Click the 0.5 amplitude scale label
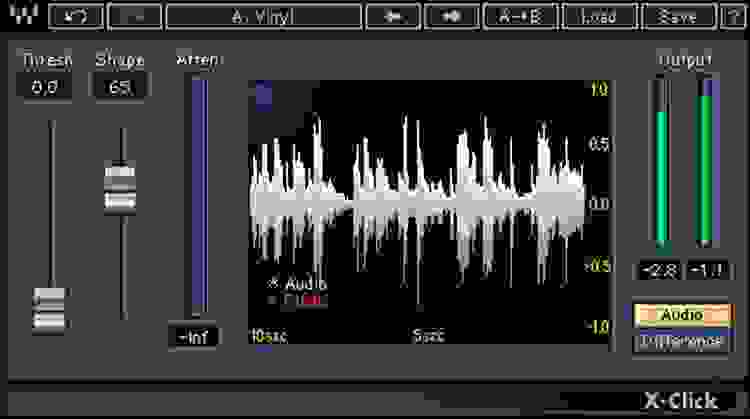The height and width of the screenshot is (419, 750). (598, 143)
